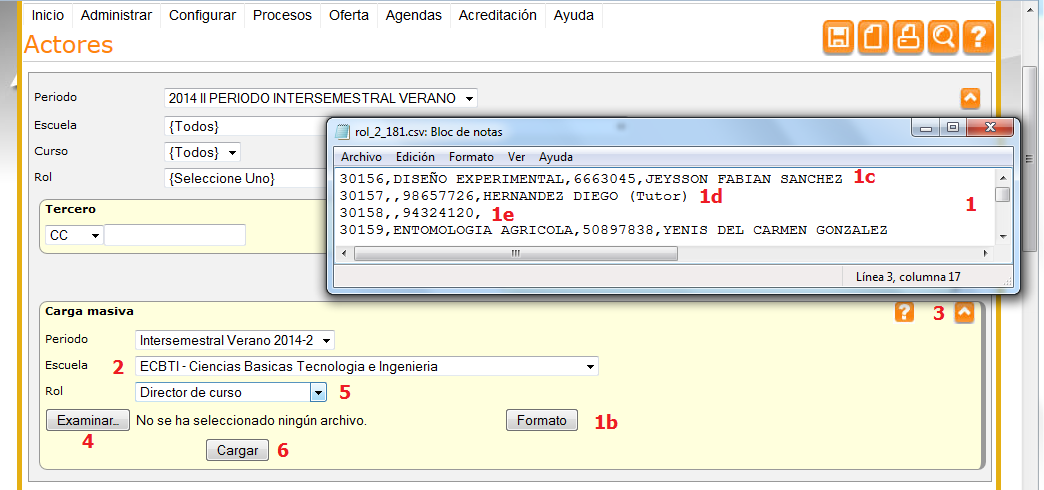Click the orange Save floppy disk icon
Image resolution: width=1044 pixels, height=490 pixels.
[839, 37]
